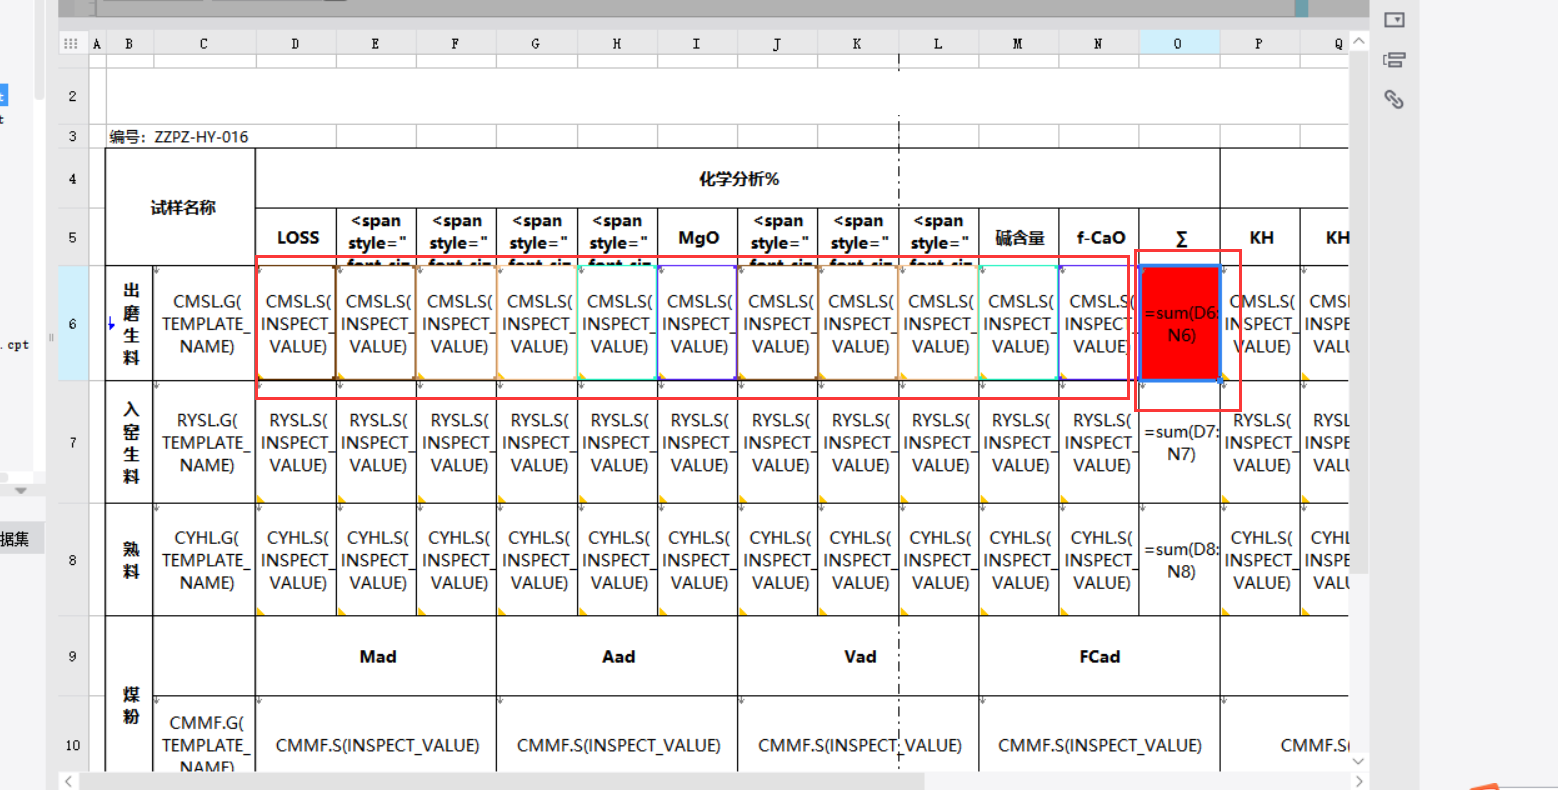The height and width of the screenshot is (790, 1558).
Task: Select RYSL.S(INSPECT_VALUE) cell in column F
Action: click(x=457, y=442)
